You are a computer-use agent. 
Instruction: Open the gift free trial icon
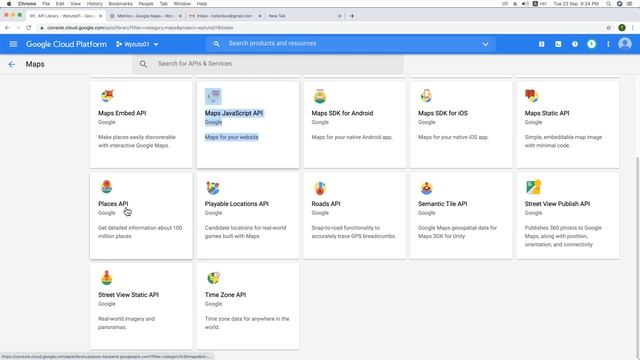(541, 44)
